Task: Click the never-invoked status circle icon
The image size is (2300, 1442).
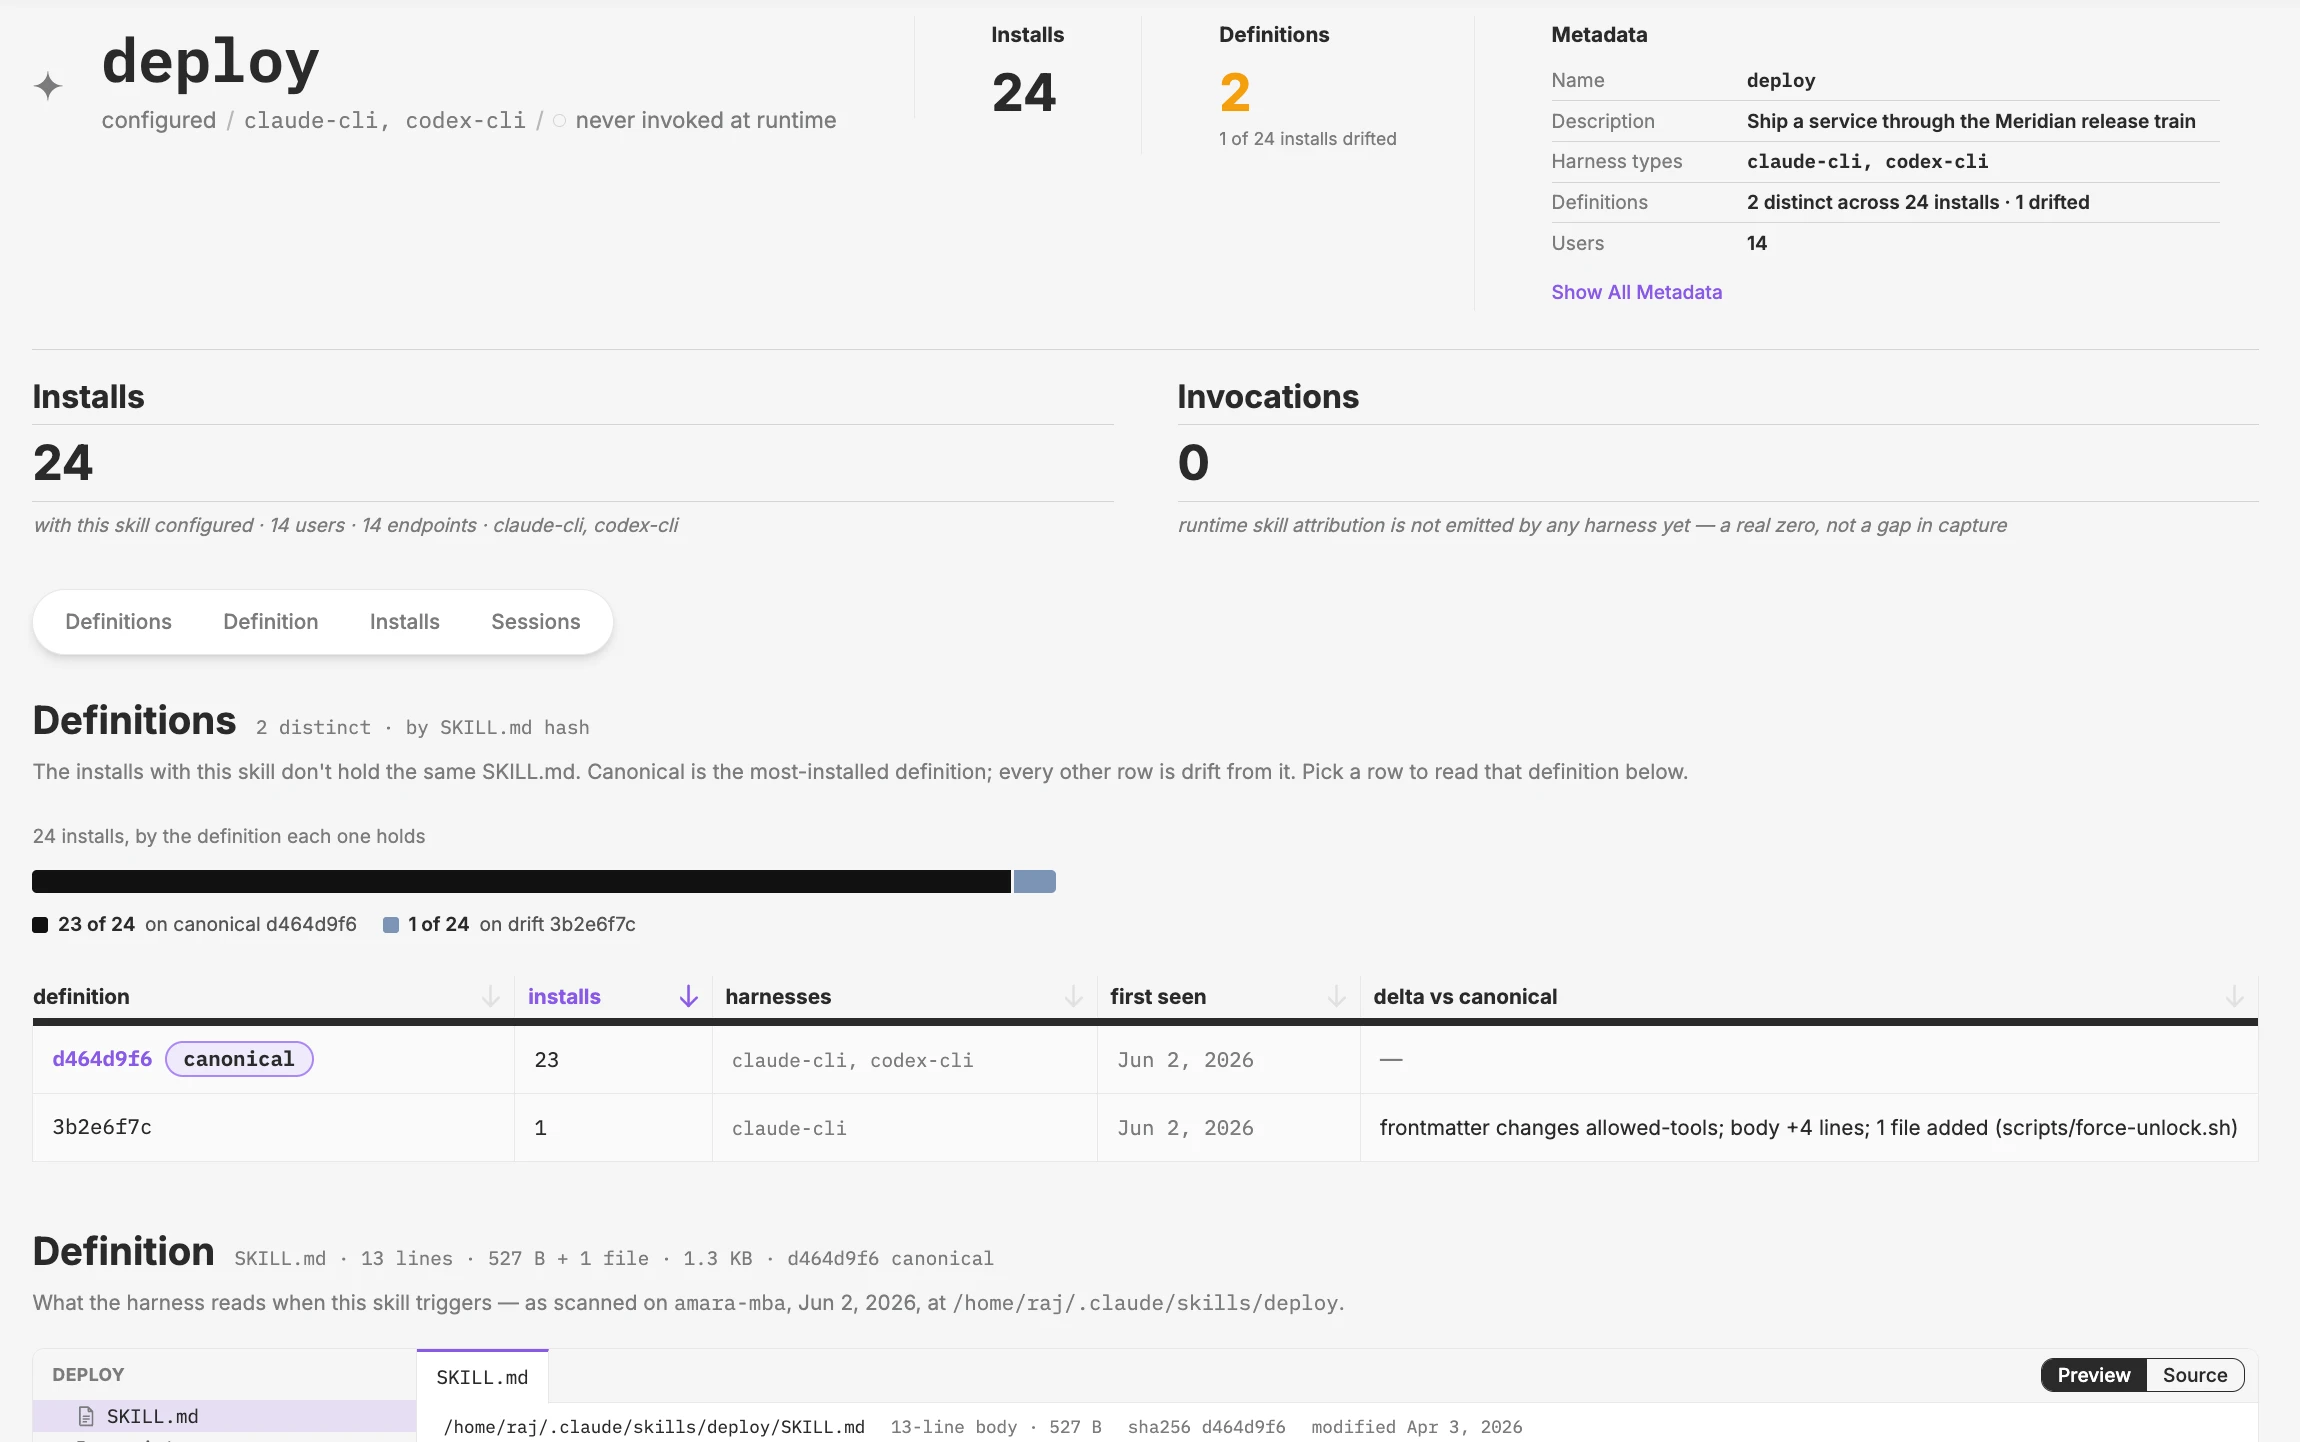Action: coord(559,121)
